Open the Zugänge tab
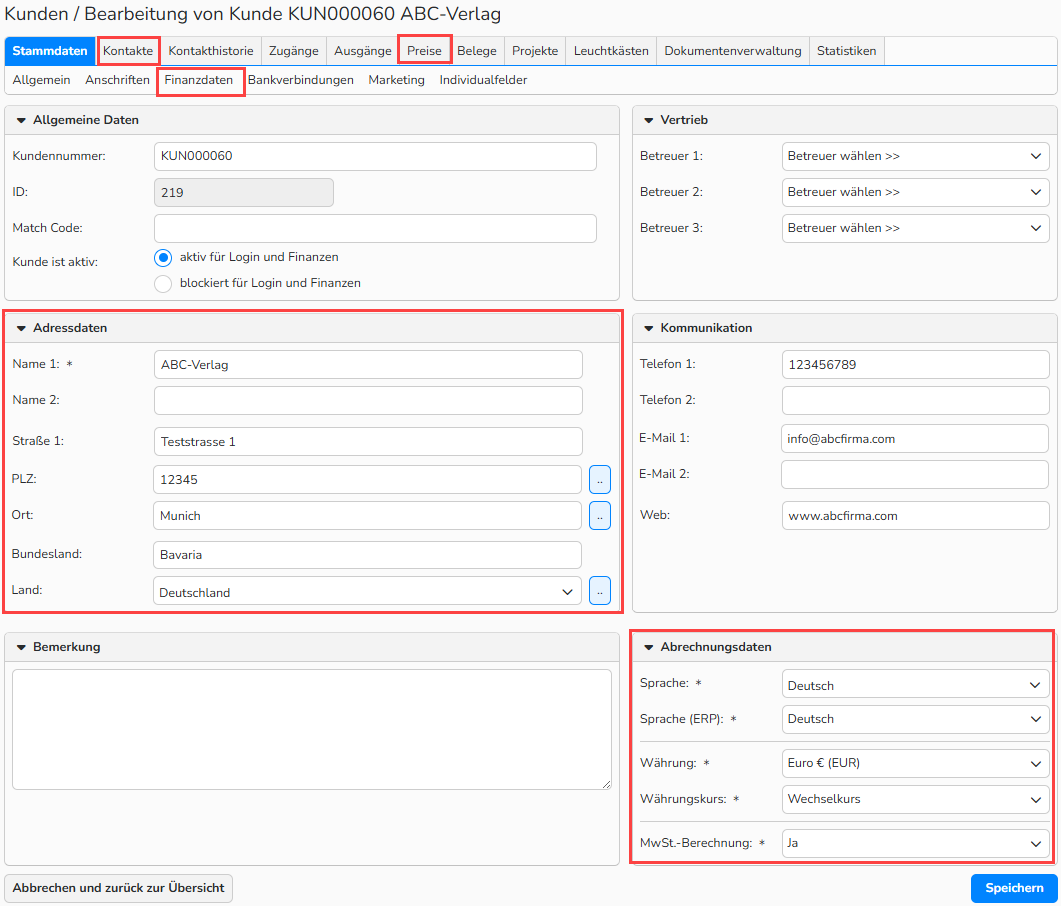Screen dimensions: 1061x906 [294, 51]
